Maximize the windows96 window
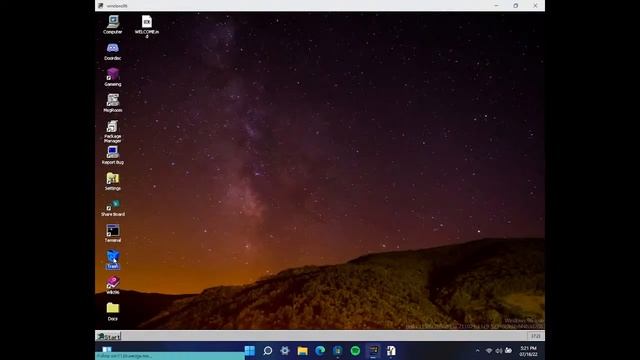 pos(516,6)
